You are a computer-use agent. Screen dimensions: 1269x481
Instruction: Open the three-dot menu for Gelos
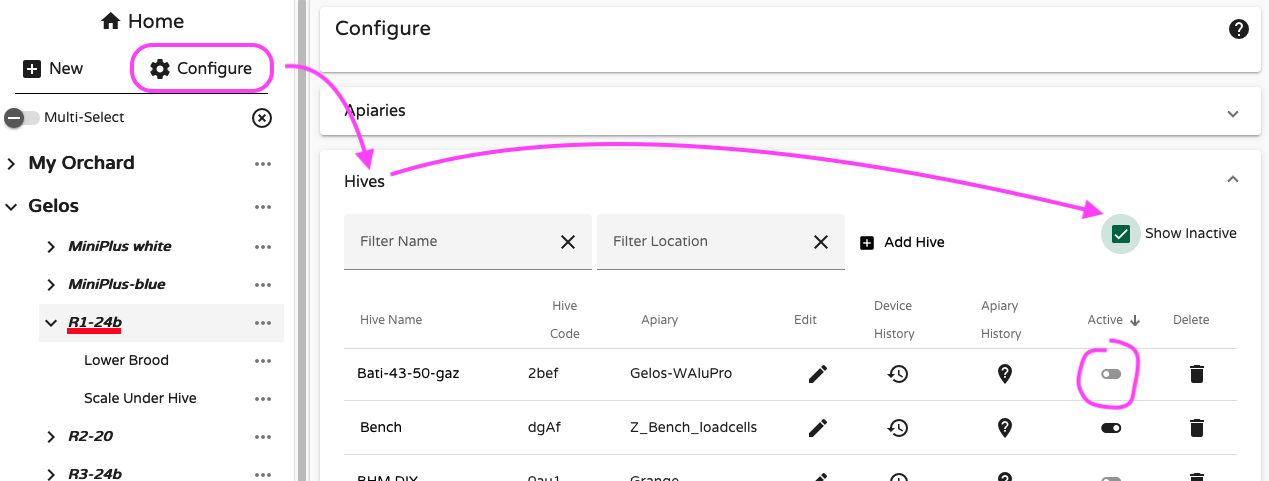(263, 207)
